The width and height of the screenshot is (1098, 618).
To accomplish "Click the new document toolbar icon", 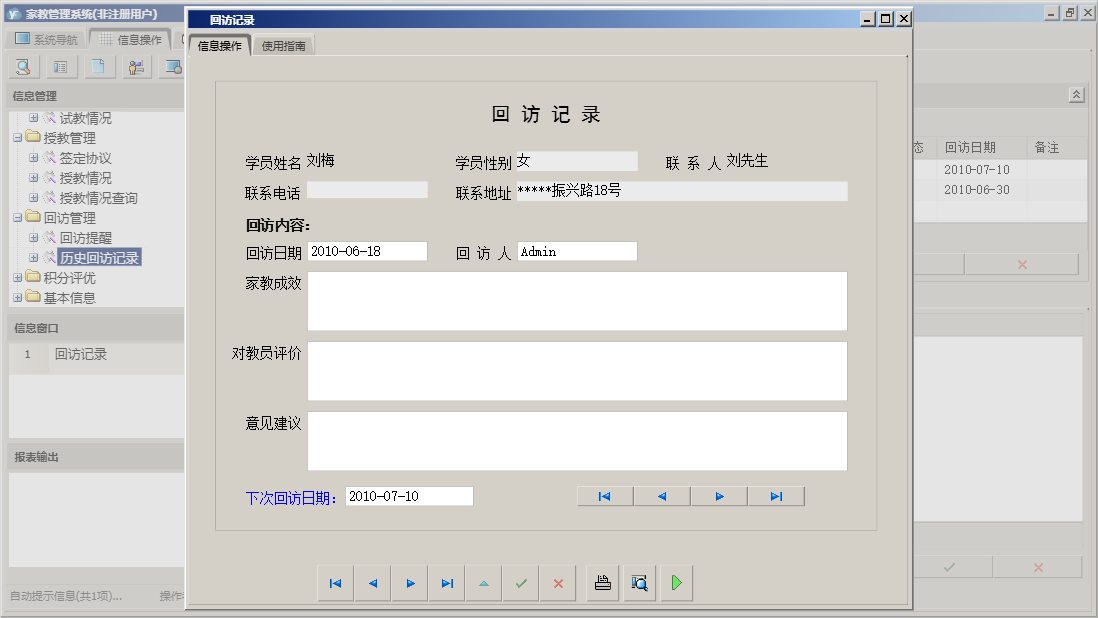I will coord(97,66).
